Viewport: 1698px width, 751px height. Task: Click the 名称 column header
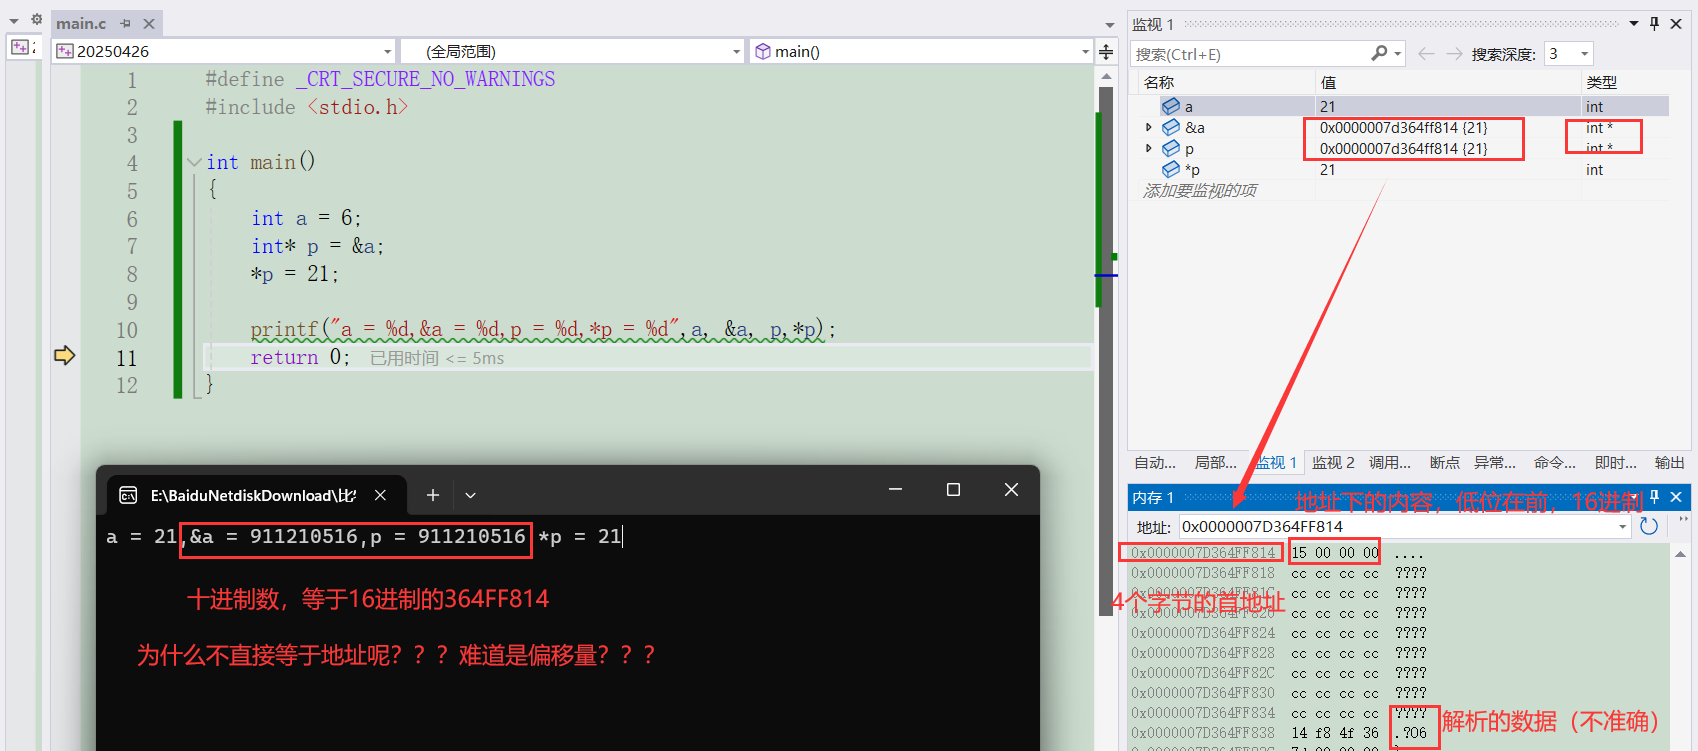[1159, 82]
